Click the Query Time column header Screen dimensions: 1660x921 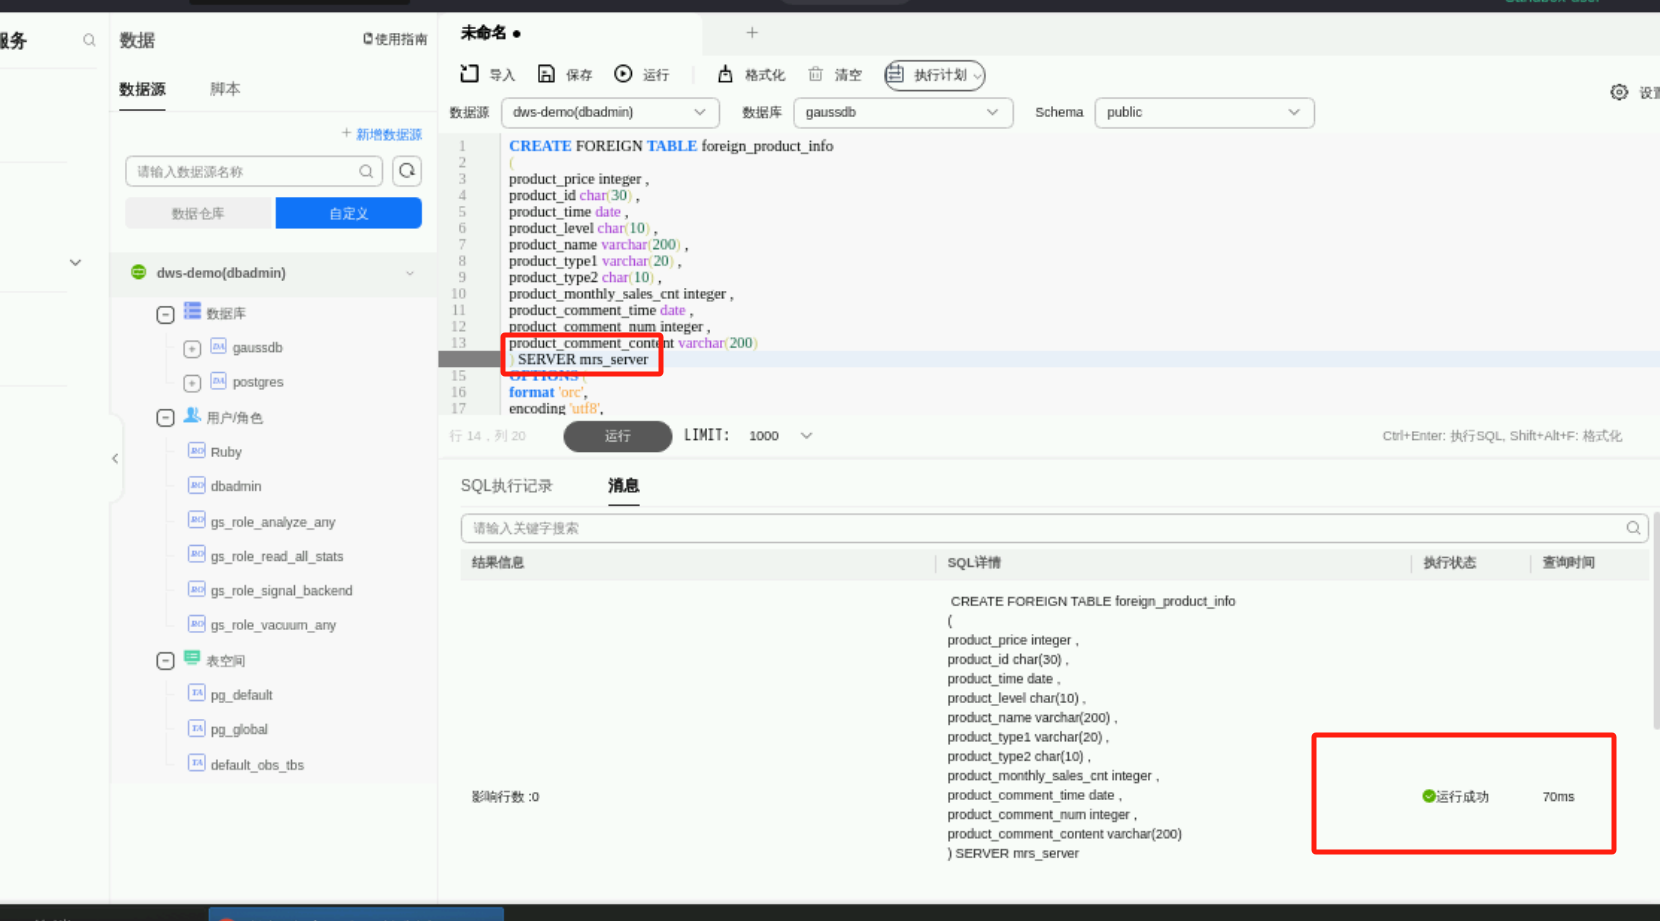[1568, 563]
